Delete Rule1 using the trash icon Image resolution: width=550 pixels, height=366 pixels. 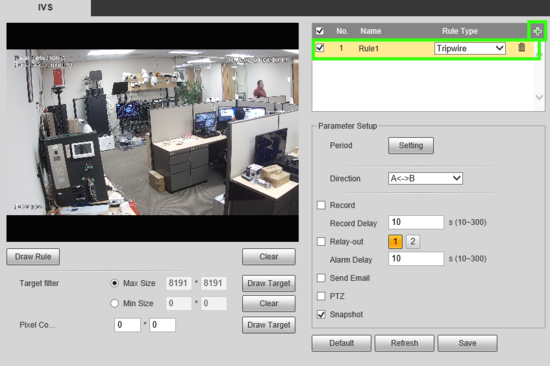click(x=522, y=47)
